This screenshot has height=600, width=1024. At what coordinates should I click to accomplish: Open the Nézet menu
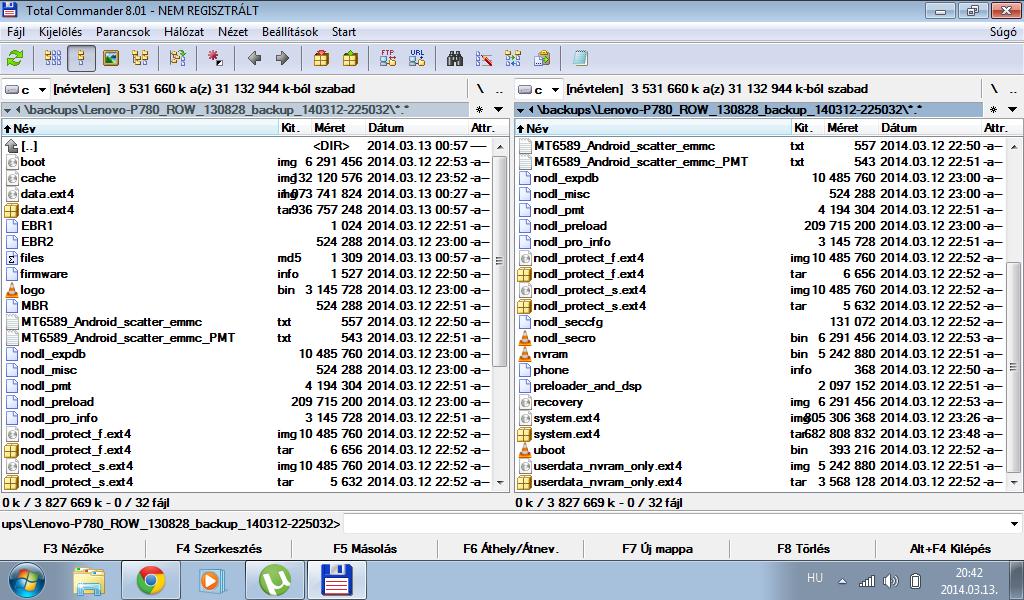click(x=233, y=32)
